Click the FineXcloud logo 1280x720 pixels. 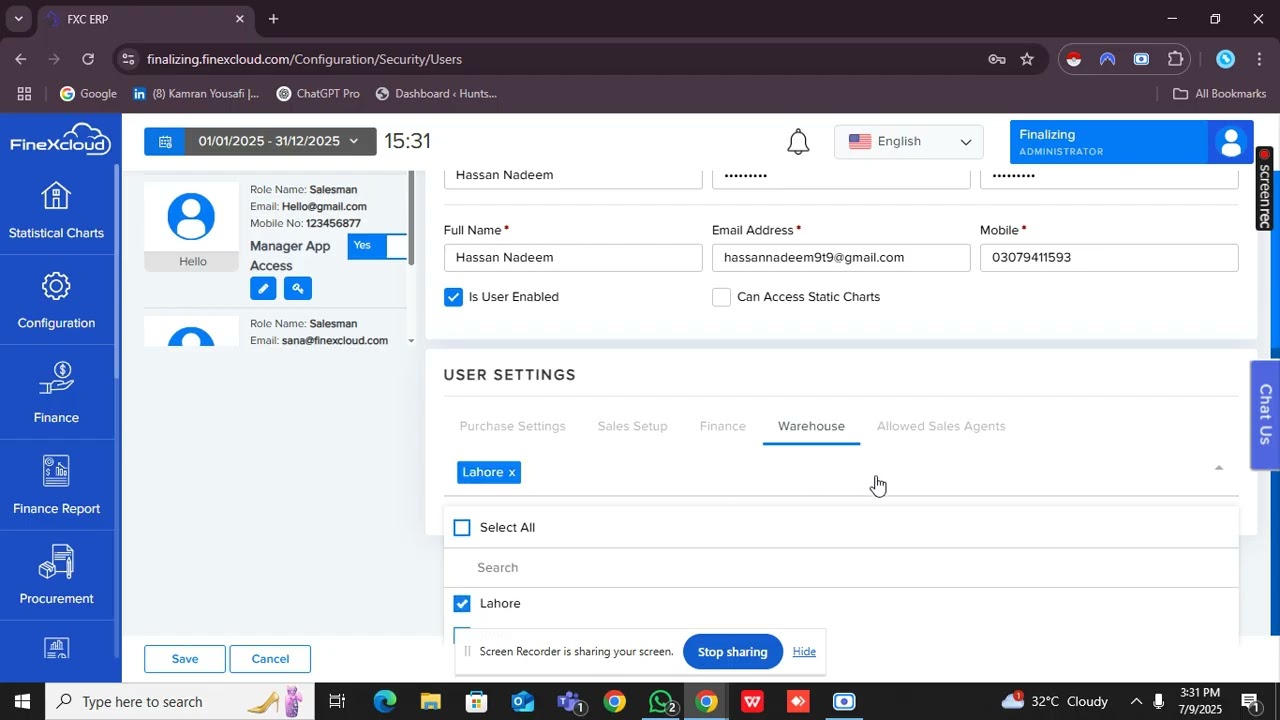pos(60,139)
